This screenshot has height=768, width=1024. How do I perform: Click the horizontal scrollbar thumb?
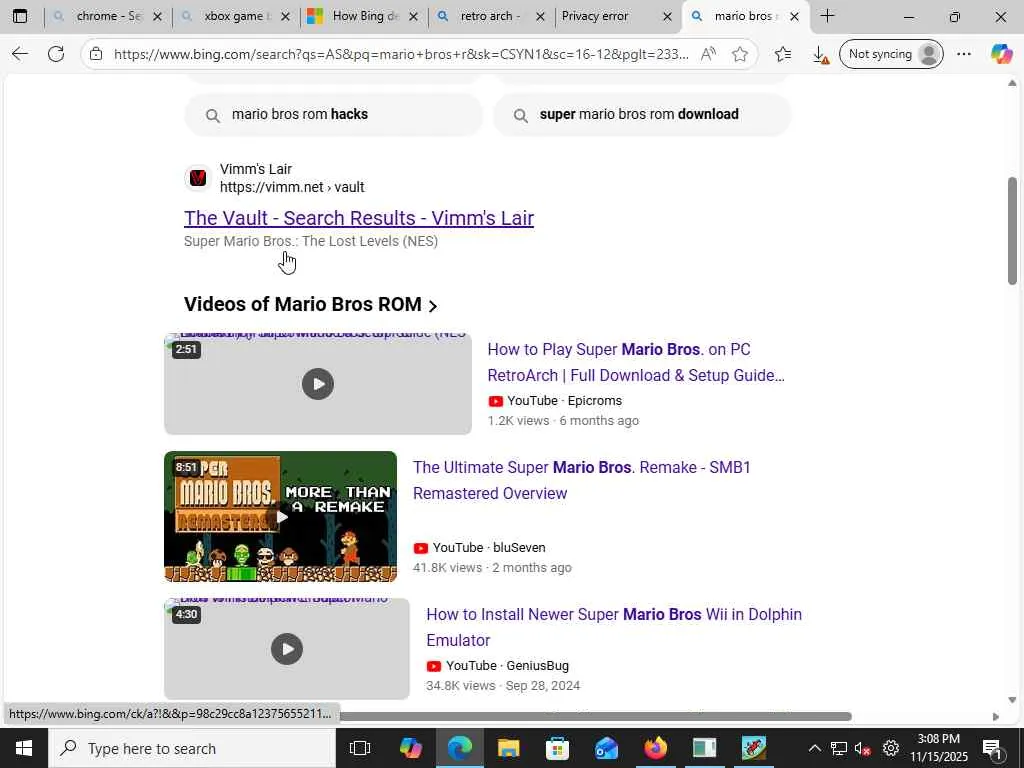[x=596, y=716]
